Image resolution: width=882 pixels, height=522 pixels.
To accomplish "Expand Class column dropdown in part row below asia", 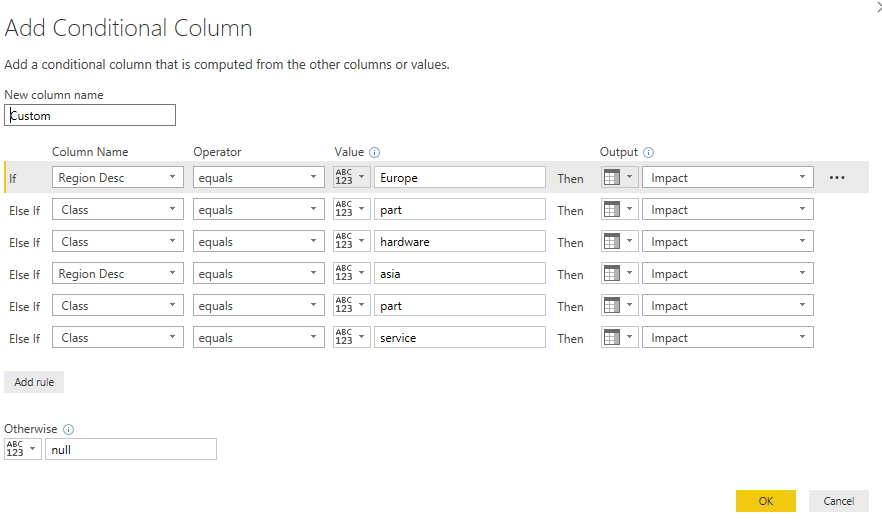I will click(118, 305).
